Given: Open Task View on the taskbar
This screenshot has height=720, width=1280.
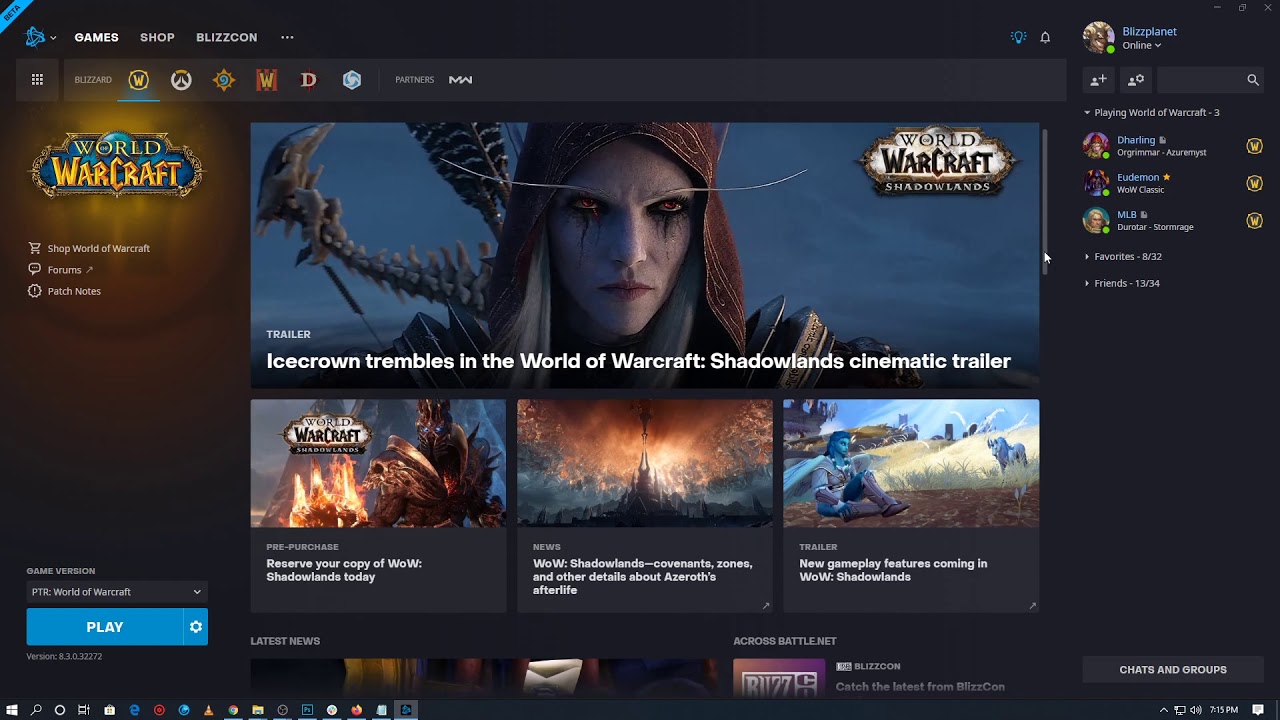Looking at the screenshot, I should (x=84, y=710).
